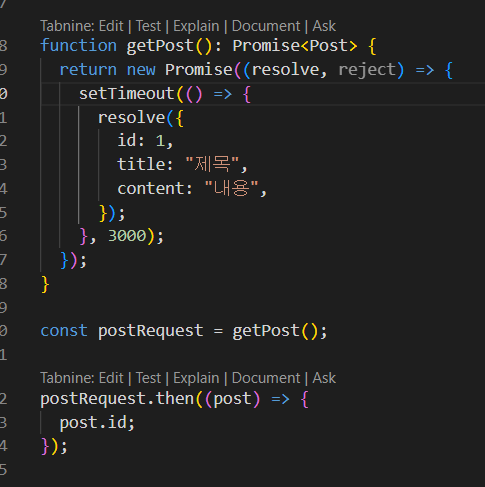The image size is (485, 487).
Task: Click the arrow => after (resolve, reject)
Action: tap(425, 70)
